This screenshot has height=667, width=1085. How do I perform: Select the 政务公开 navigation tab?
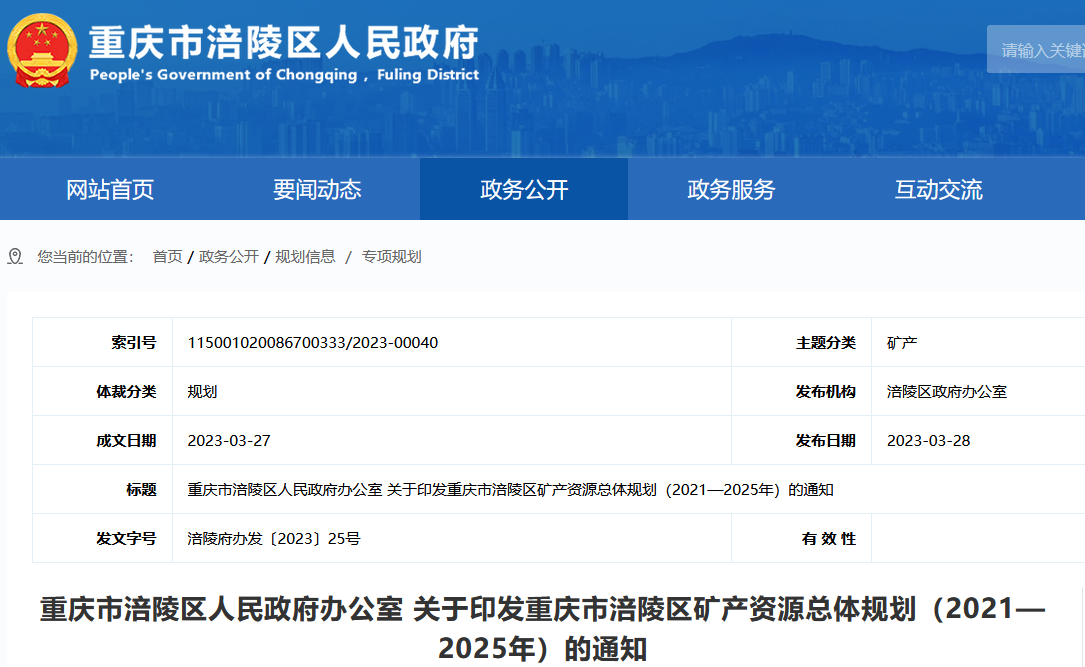tap(524, 190)
